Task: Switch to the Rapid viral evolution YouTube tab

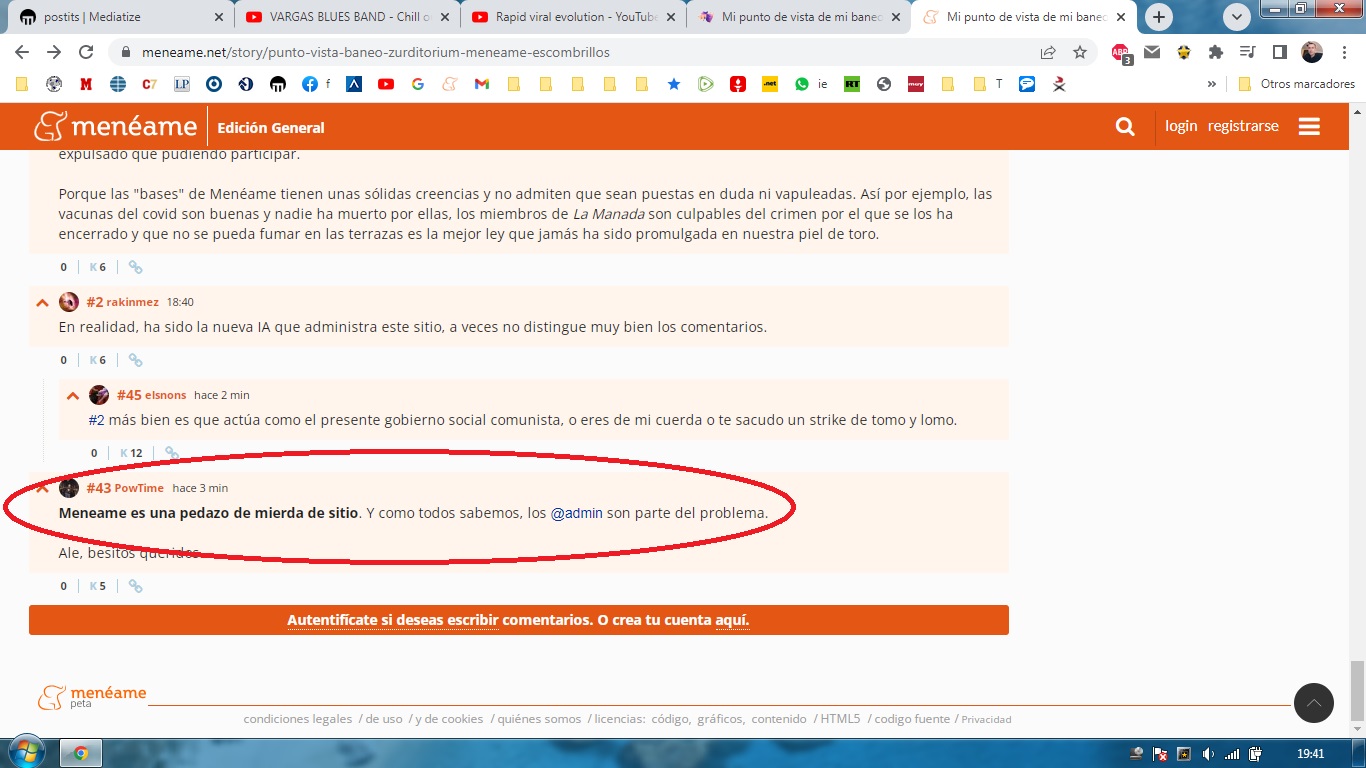Action: [x=573, y=17]
